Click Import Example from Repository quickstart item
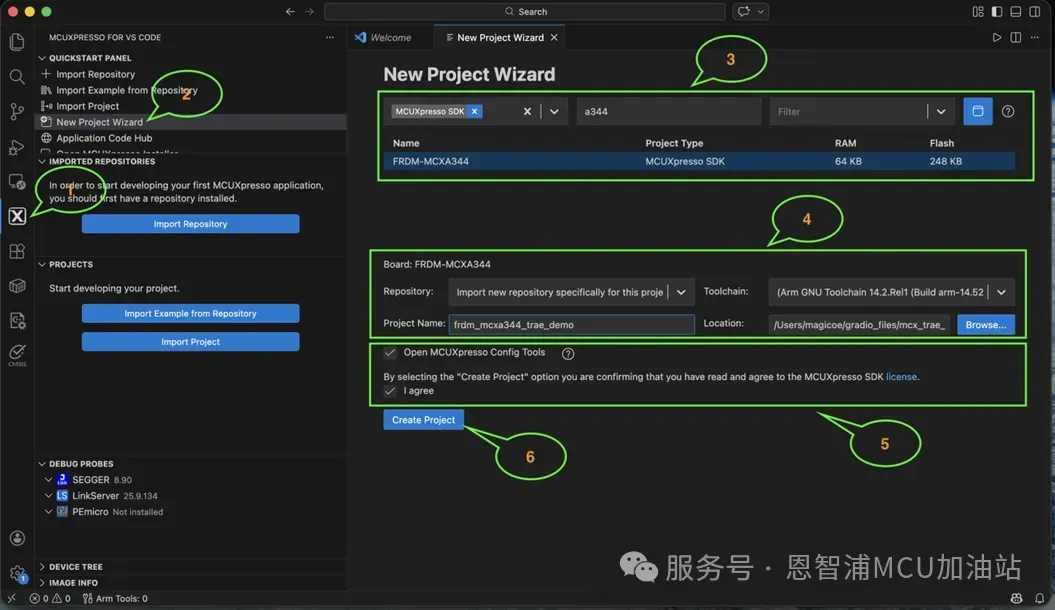 coord(126,90)
